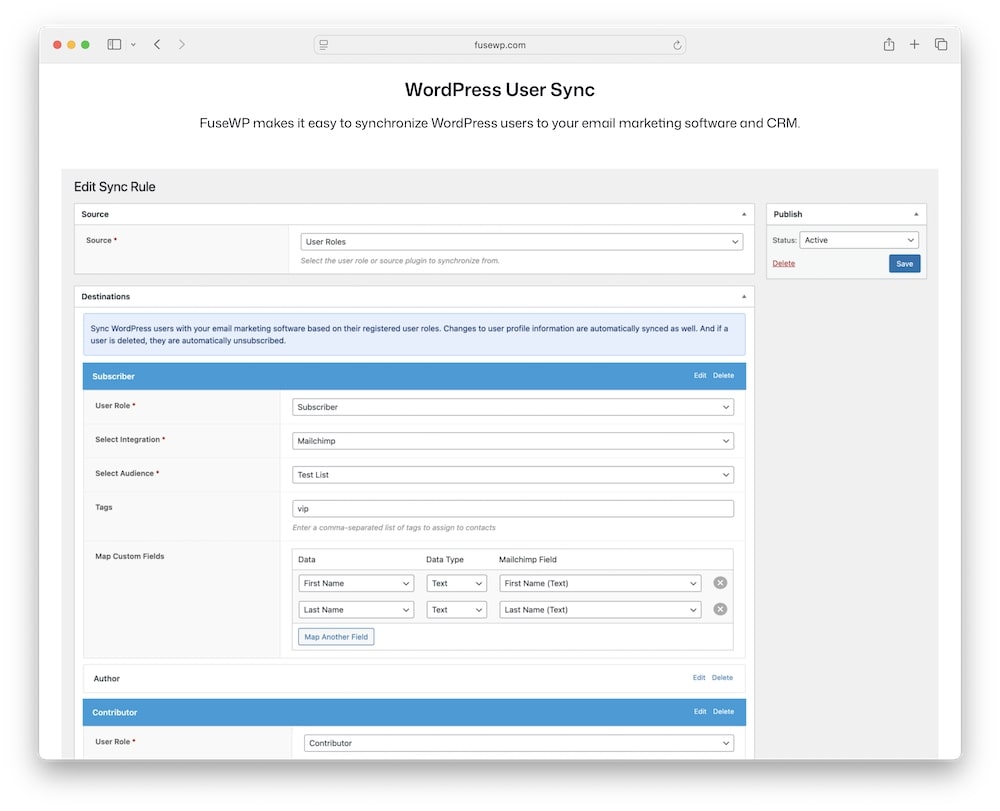The height and width of the screenshot is (811, 1000).
Task: Open the First Name (Text) Mailchimp field dropdown
Action: pos(600,583)
